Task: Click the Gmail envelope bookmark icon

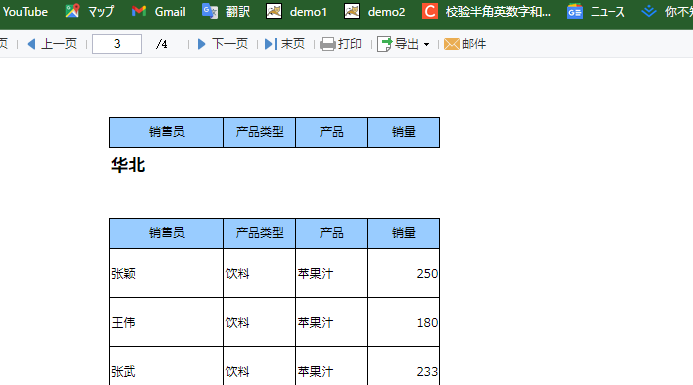Action: pos(139,11)
